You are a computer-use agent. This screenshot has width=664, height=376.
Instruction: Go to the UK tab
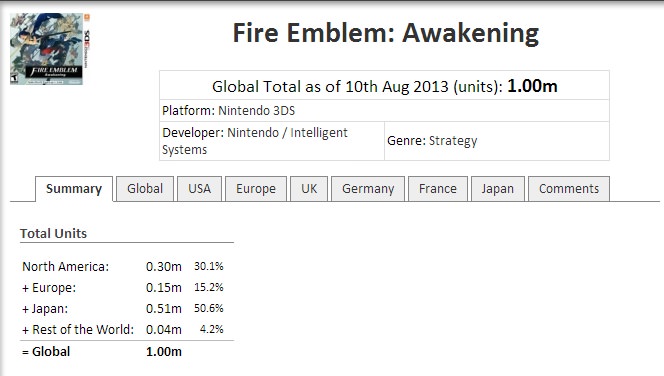309,189
